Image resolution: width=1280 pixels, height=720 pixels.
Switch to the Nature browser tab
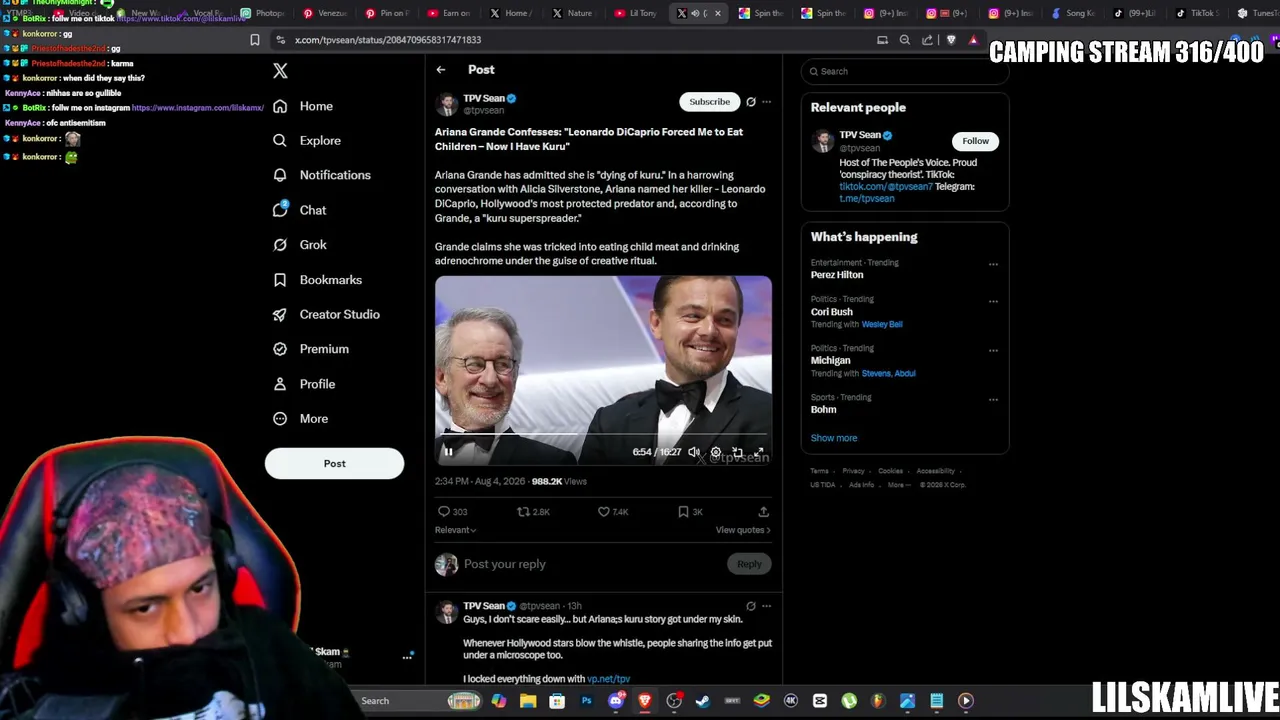pyautogui.click(x=572, y=13)
